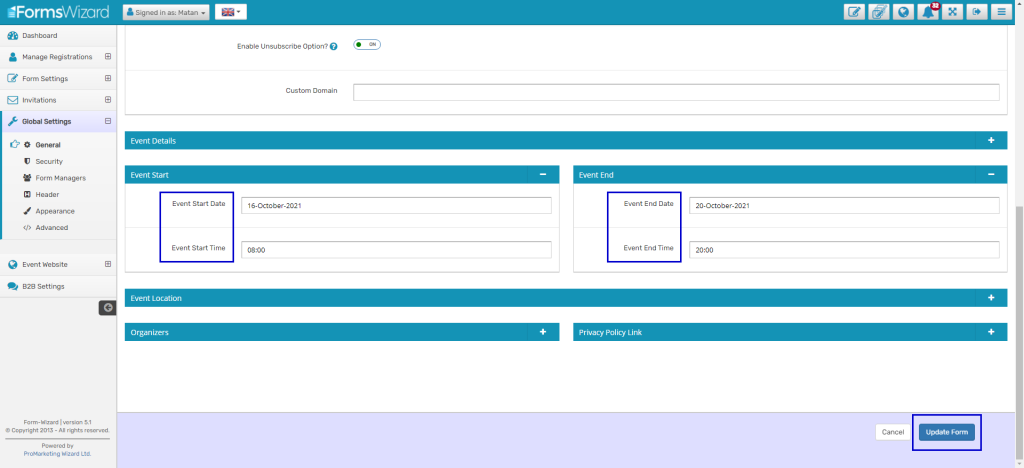Open the language flag dropdown

click(230, 12)
